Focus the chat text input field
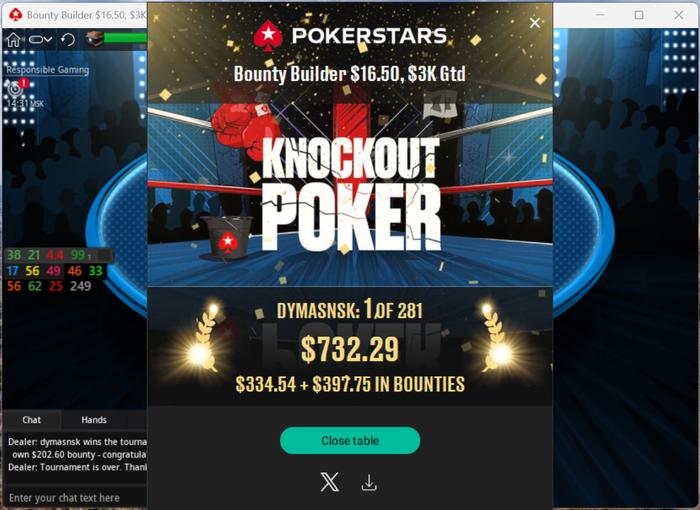 [x=75, y=497]
